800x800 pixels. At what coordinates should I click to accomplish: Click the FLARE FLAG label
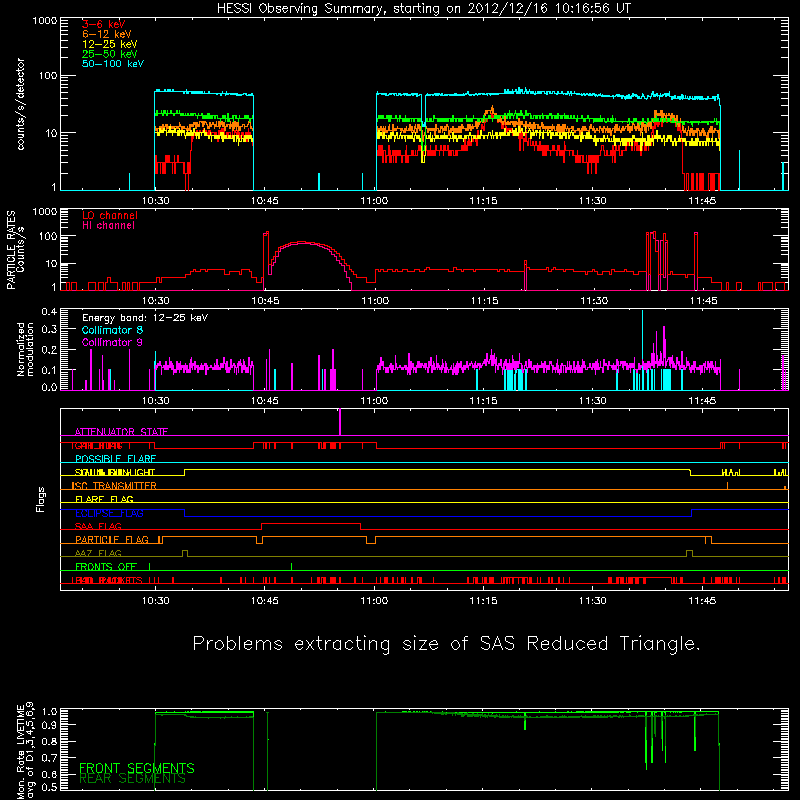coord(104,499)
